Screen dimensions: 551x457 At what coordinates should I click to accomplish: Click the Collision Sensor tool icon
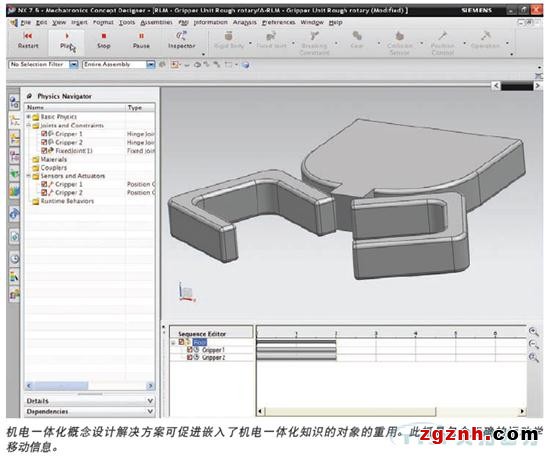[400, 36]
